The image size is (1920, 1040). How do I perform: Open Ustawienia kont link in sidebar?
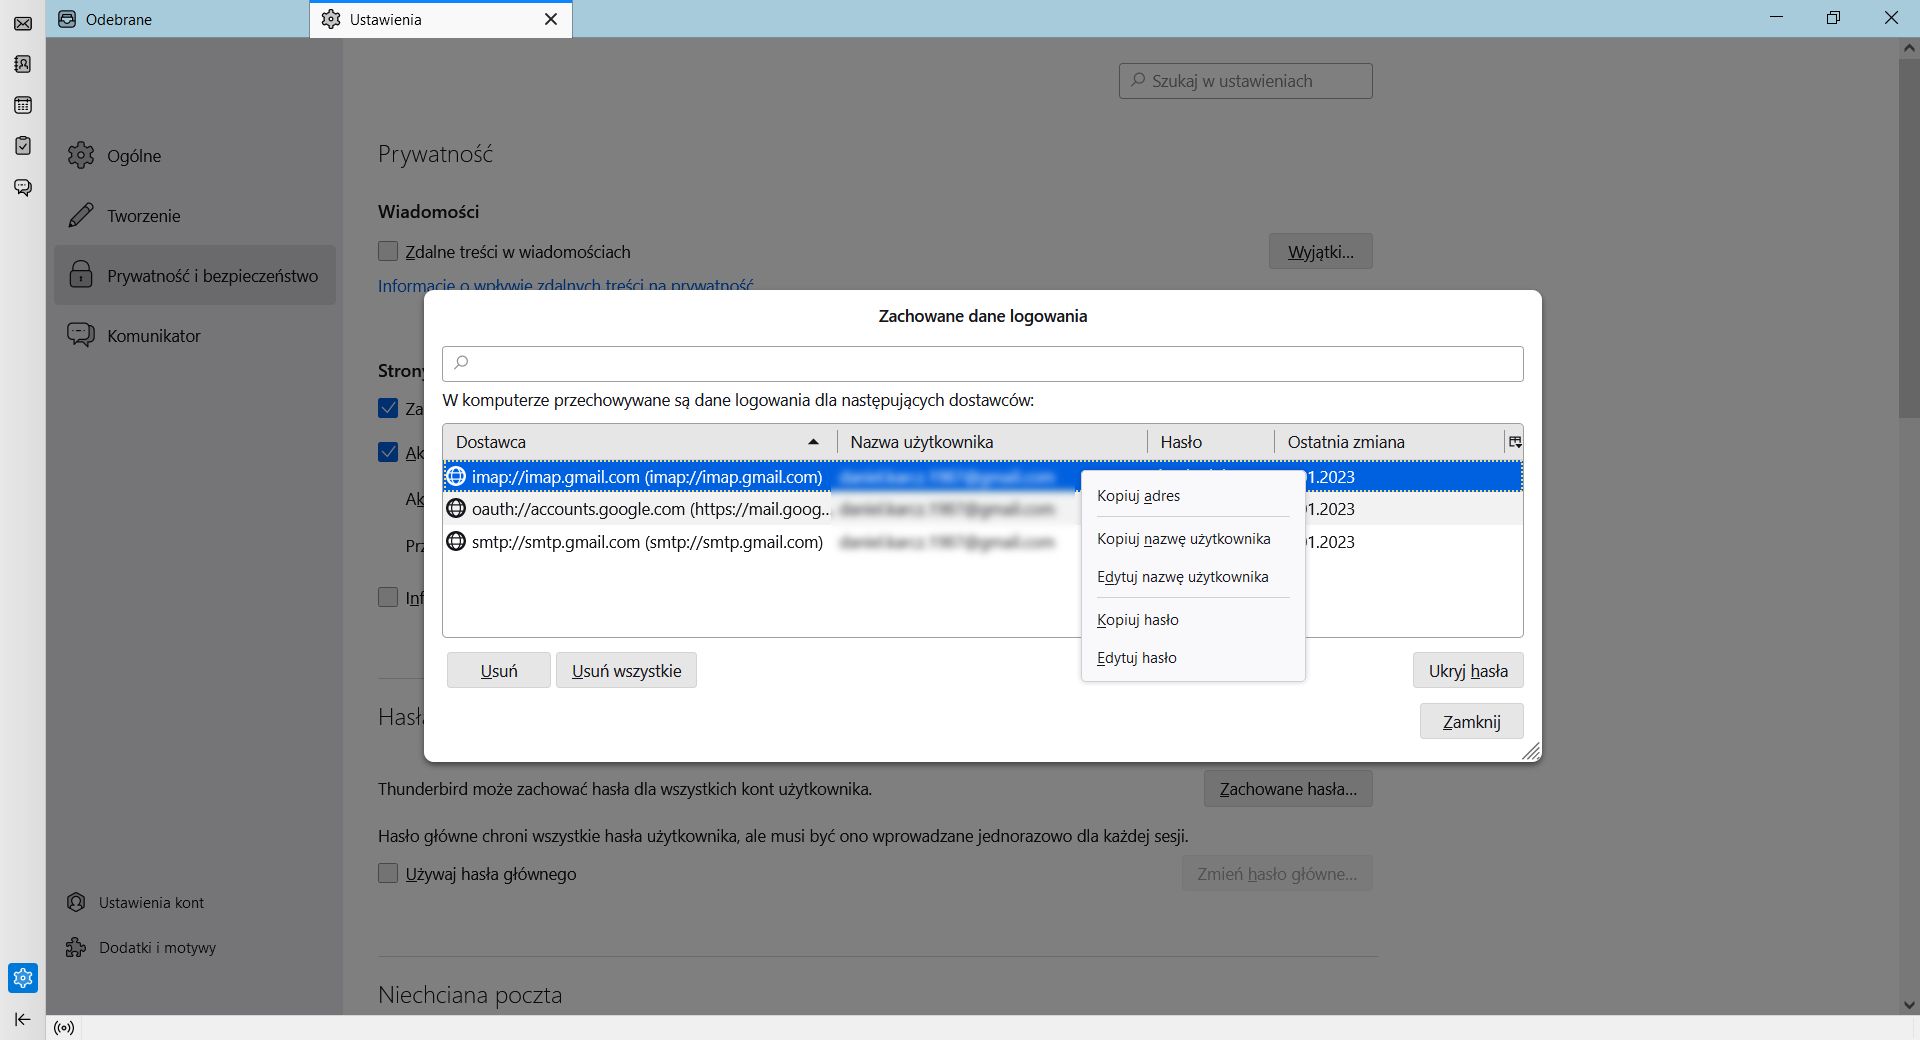151,903
